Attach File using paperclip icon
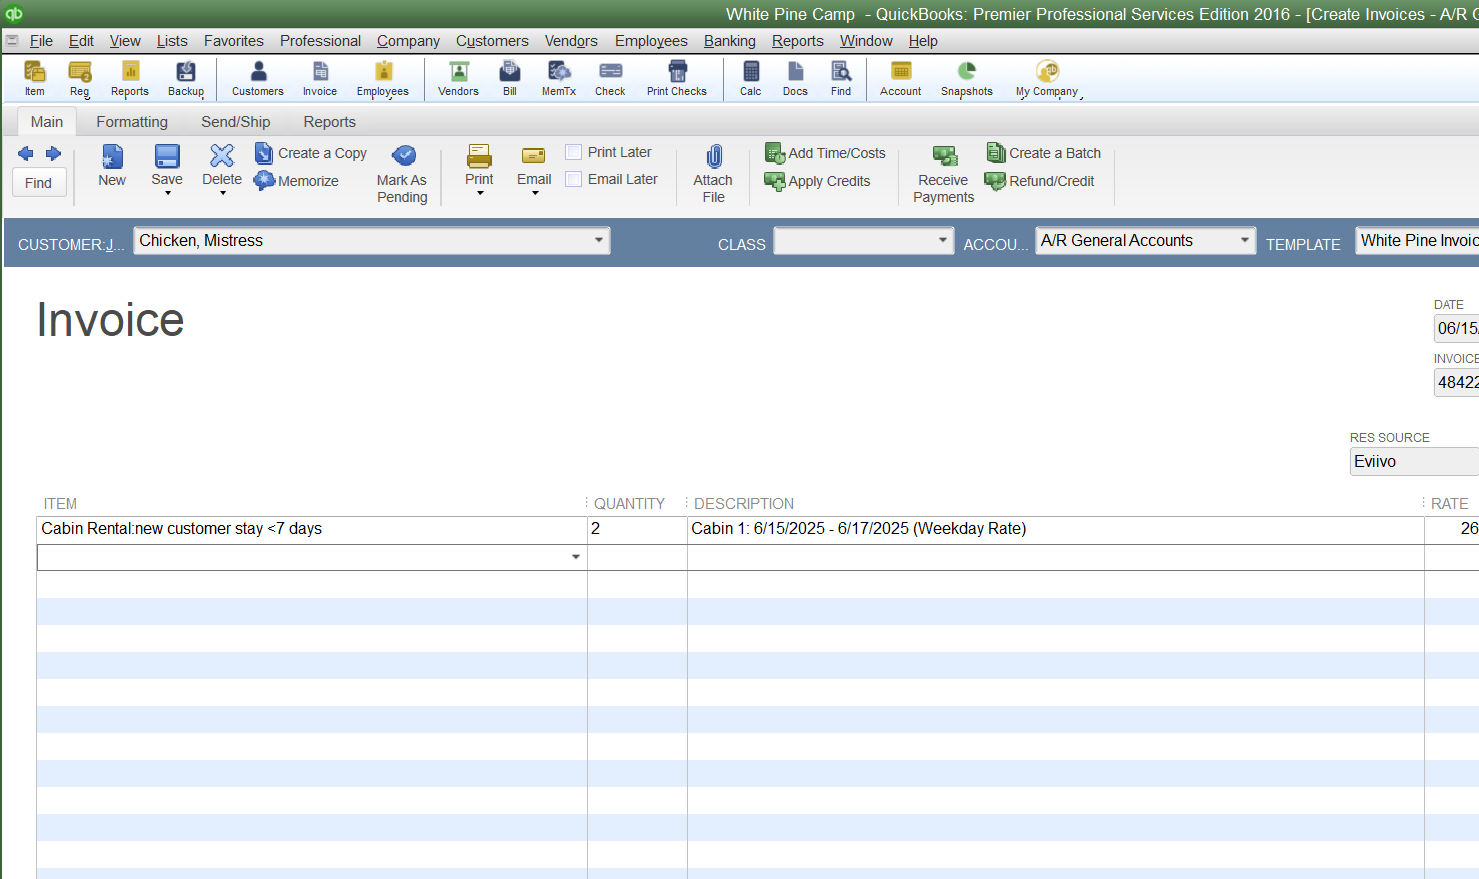The image size is (1479, 879). 713,174
